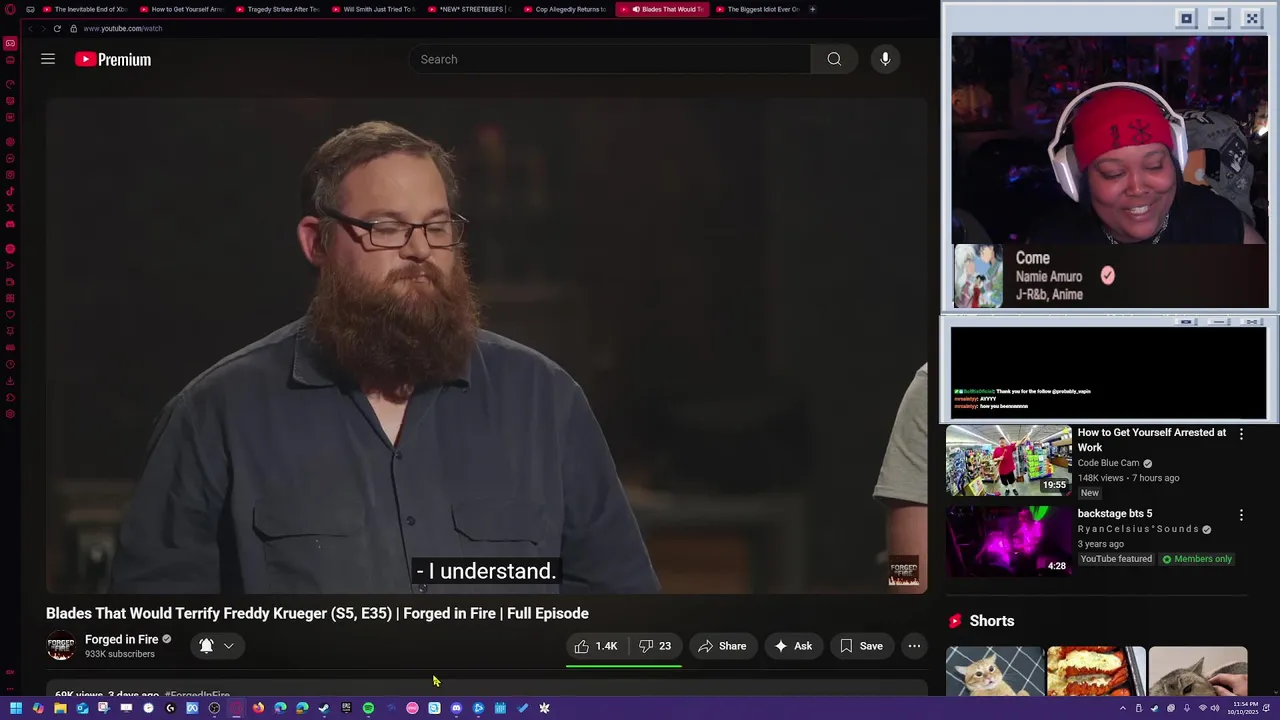Screen dimensions: 1280x720
Task: Click the Forged in Fire watermark on video
Action: 904,573
